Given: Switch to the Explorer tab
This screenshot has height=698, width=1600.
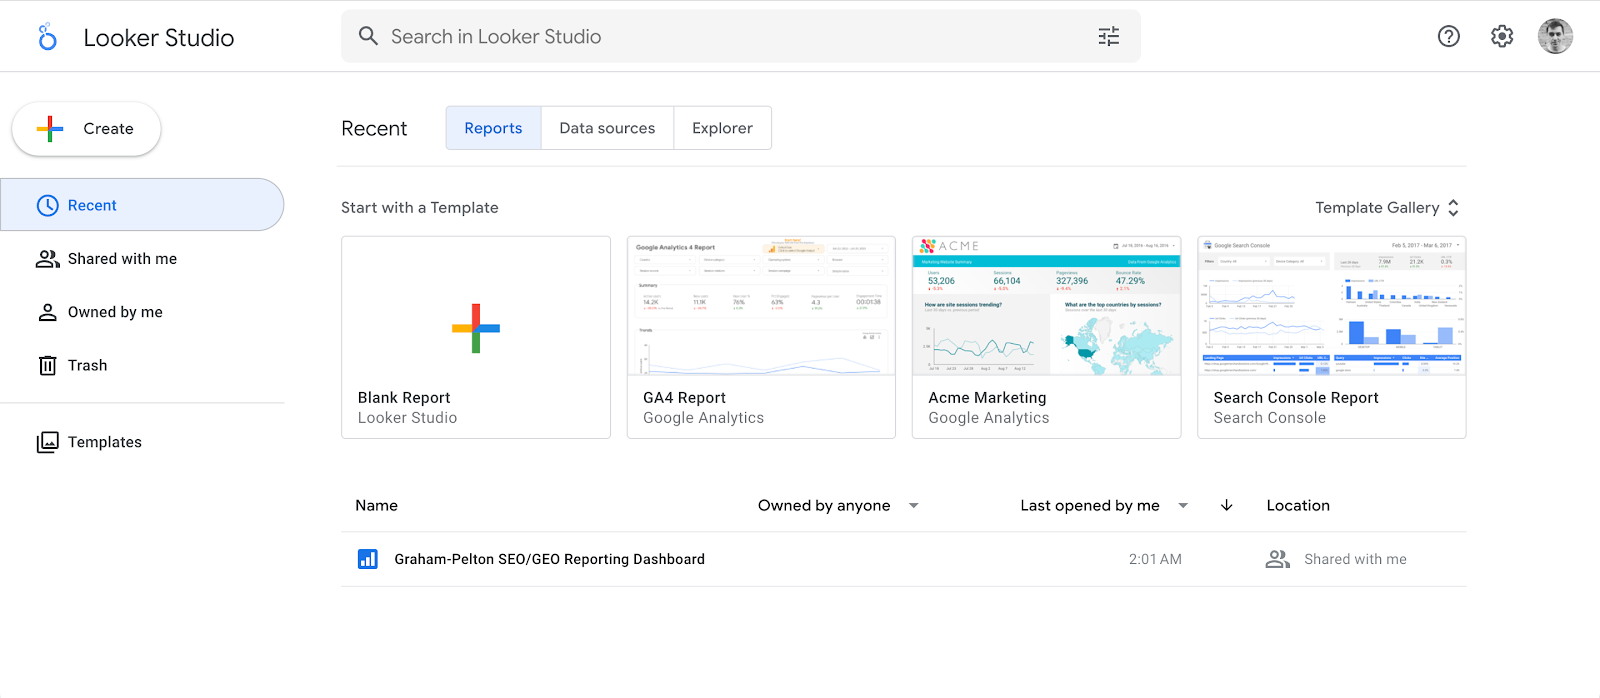Looking at the screenshot, I should click(x=722, y=128).
